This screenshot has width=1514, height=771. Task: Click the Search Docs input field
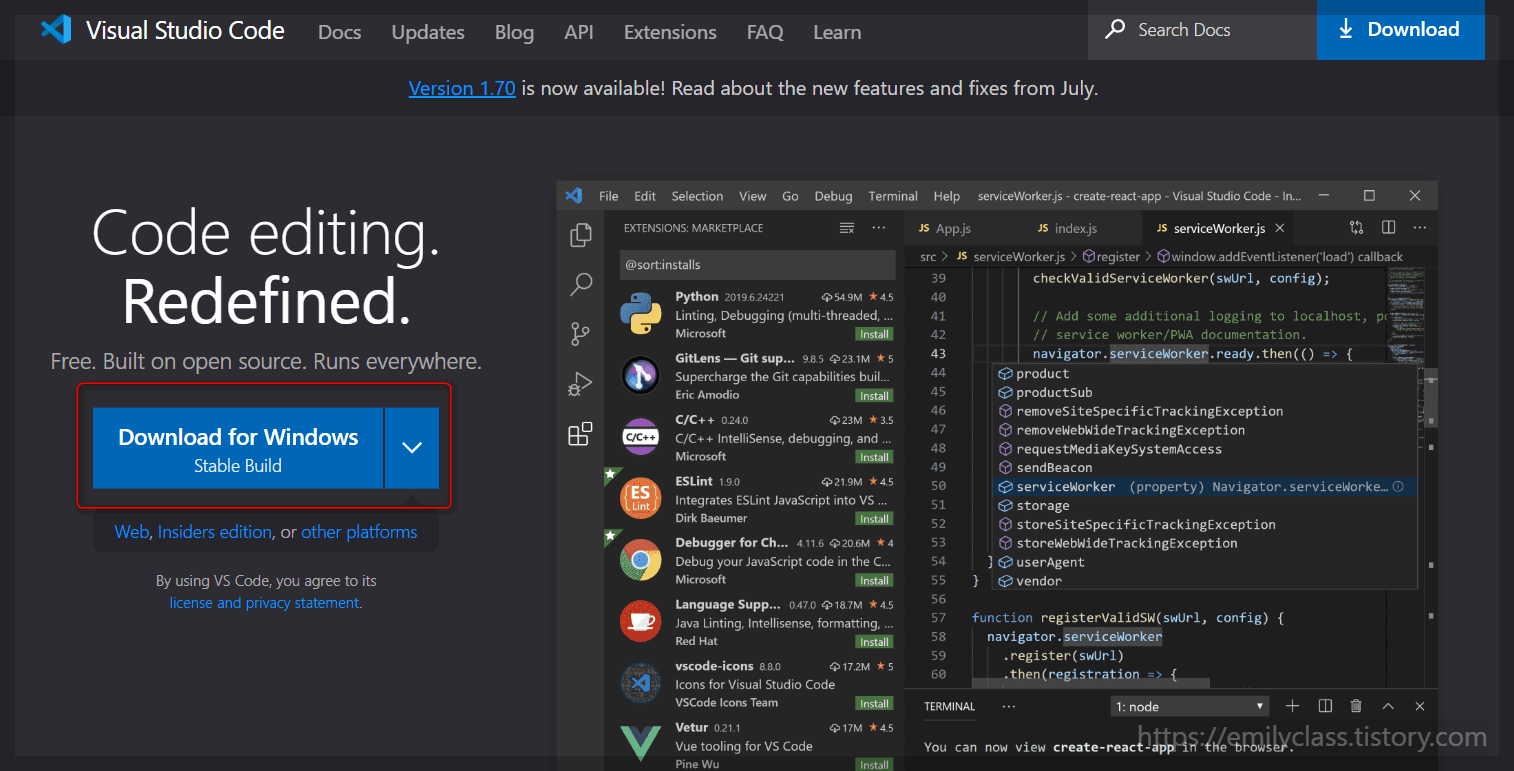click(1202, 30)
